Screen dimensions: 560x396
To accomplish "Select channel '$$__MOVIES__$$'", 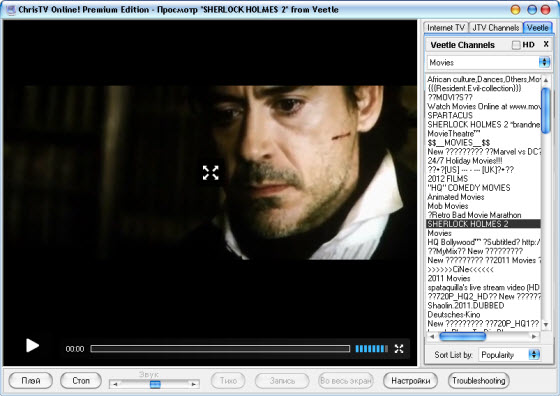I will point(484,142).
